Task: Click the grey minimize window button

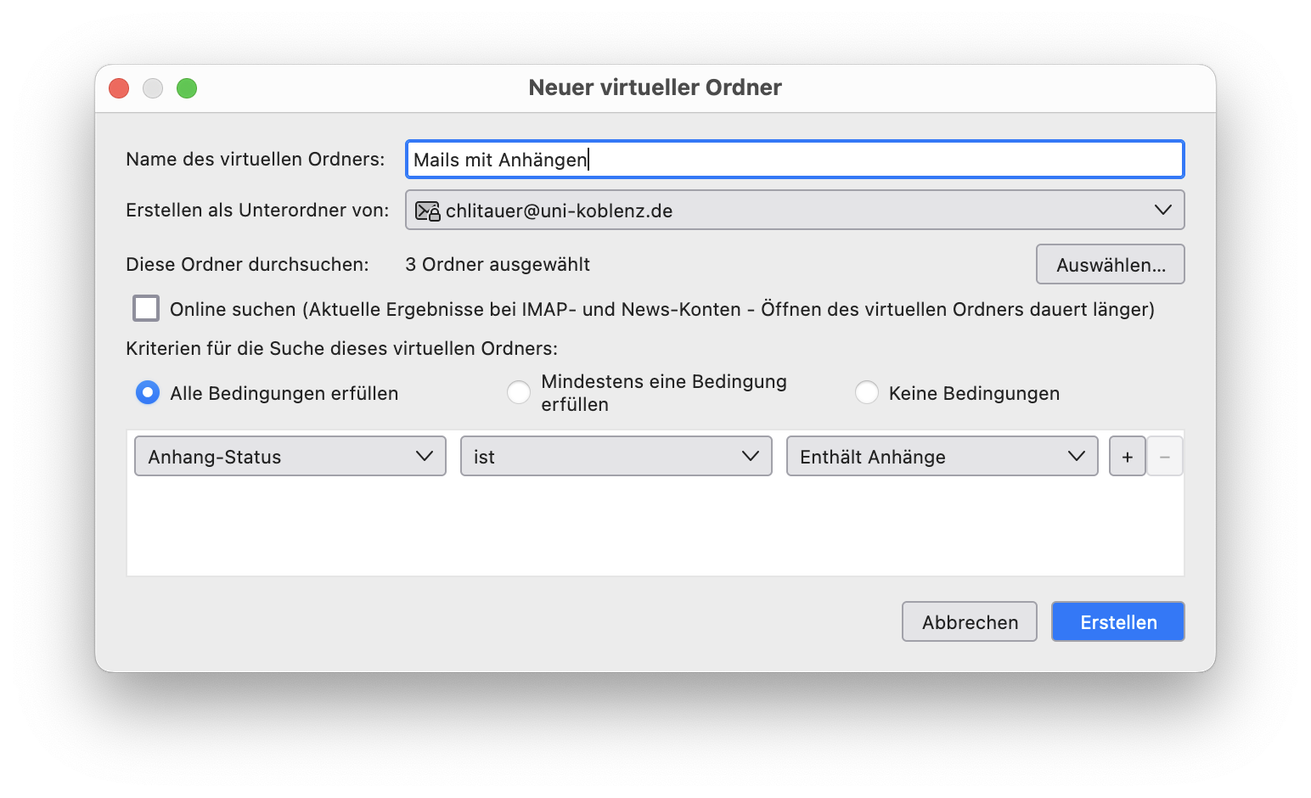Action: click(153, 88)
